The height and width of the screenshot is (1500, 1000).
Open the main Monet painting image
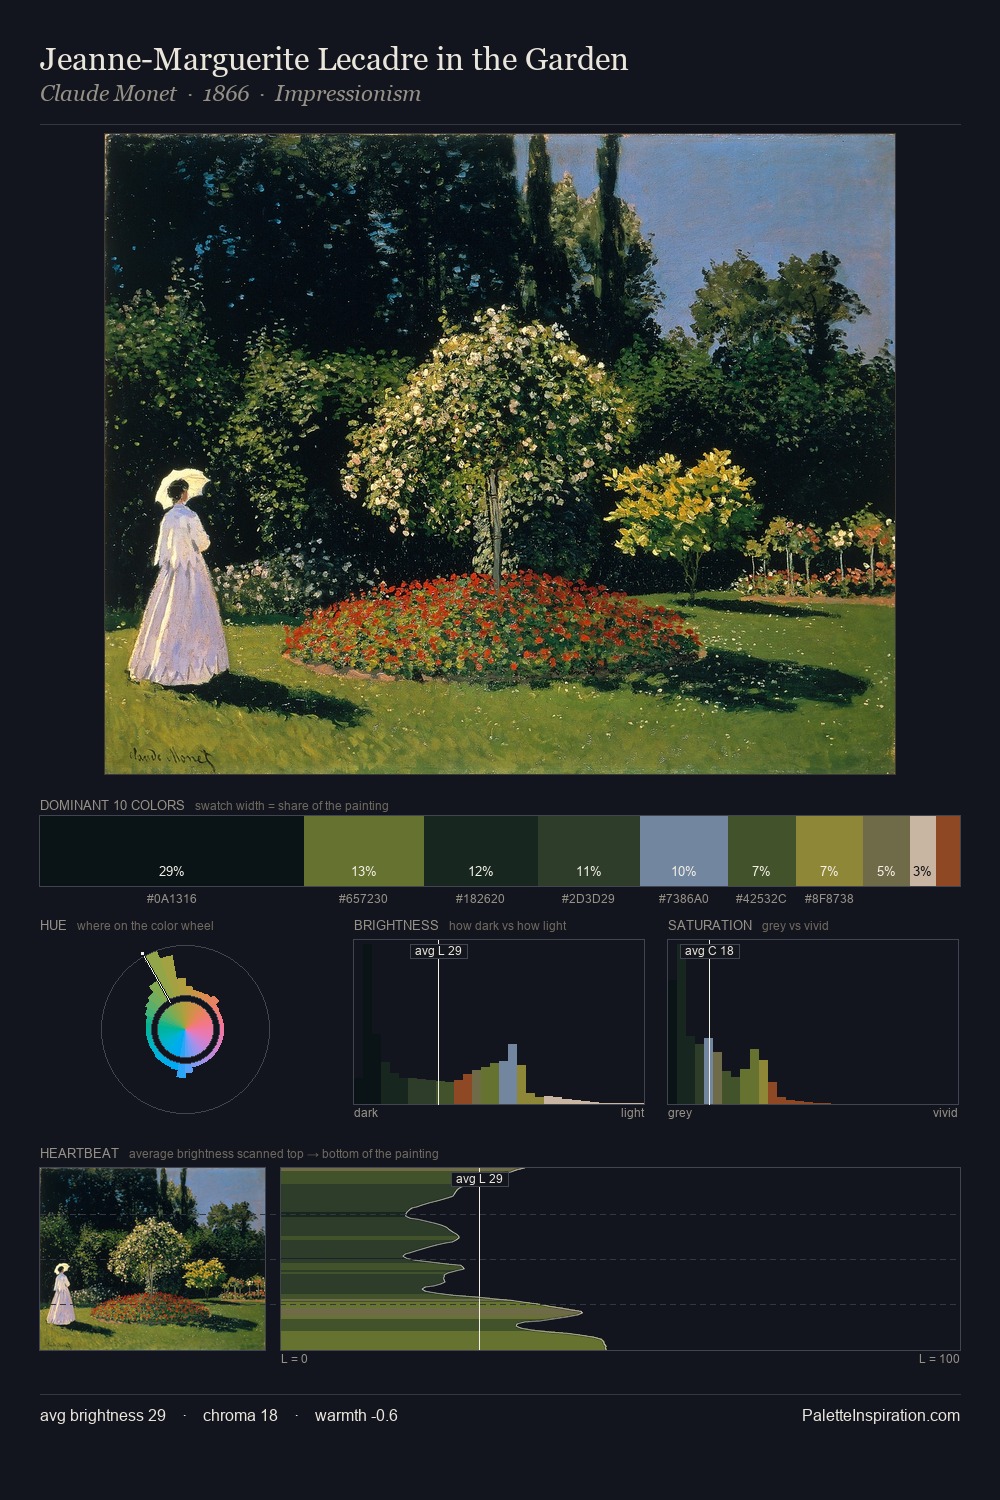tap(500, 454)
